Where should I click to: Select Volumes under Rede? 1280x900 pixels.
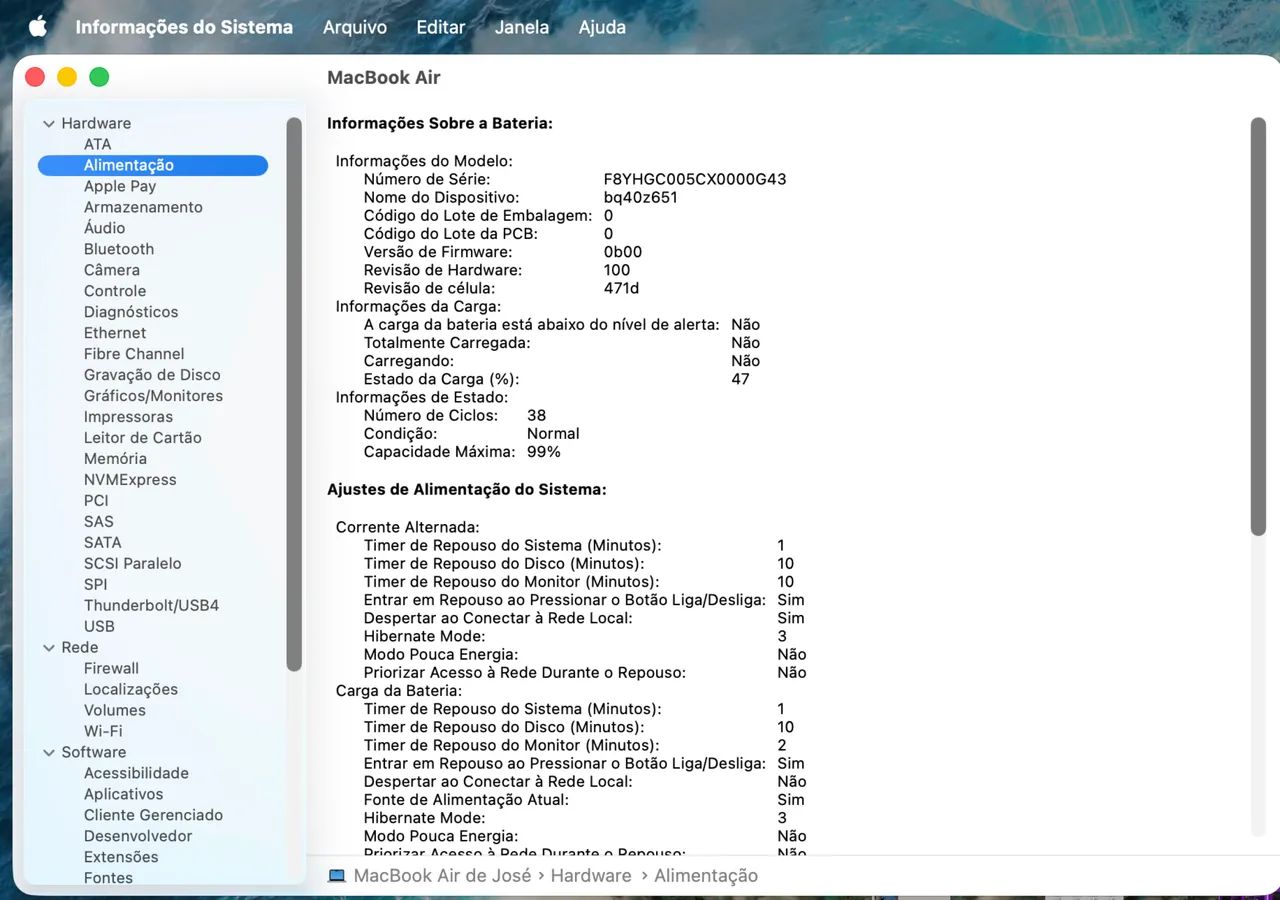115,711
